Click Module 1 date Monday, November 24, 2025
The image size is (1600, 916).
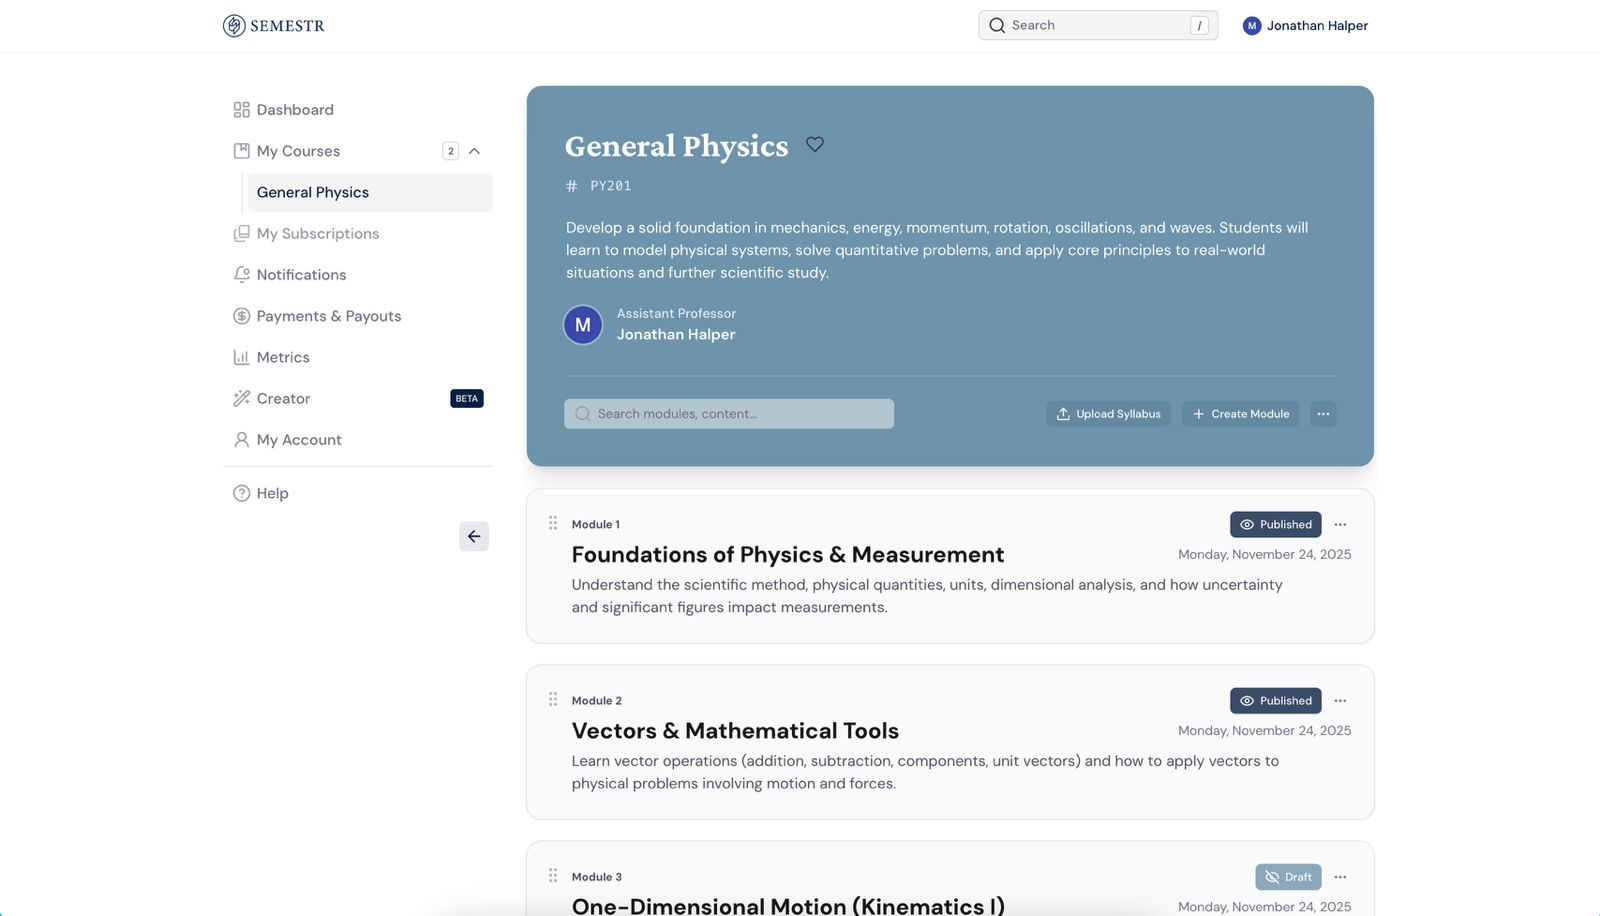[1265, 555]
